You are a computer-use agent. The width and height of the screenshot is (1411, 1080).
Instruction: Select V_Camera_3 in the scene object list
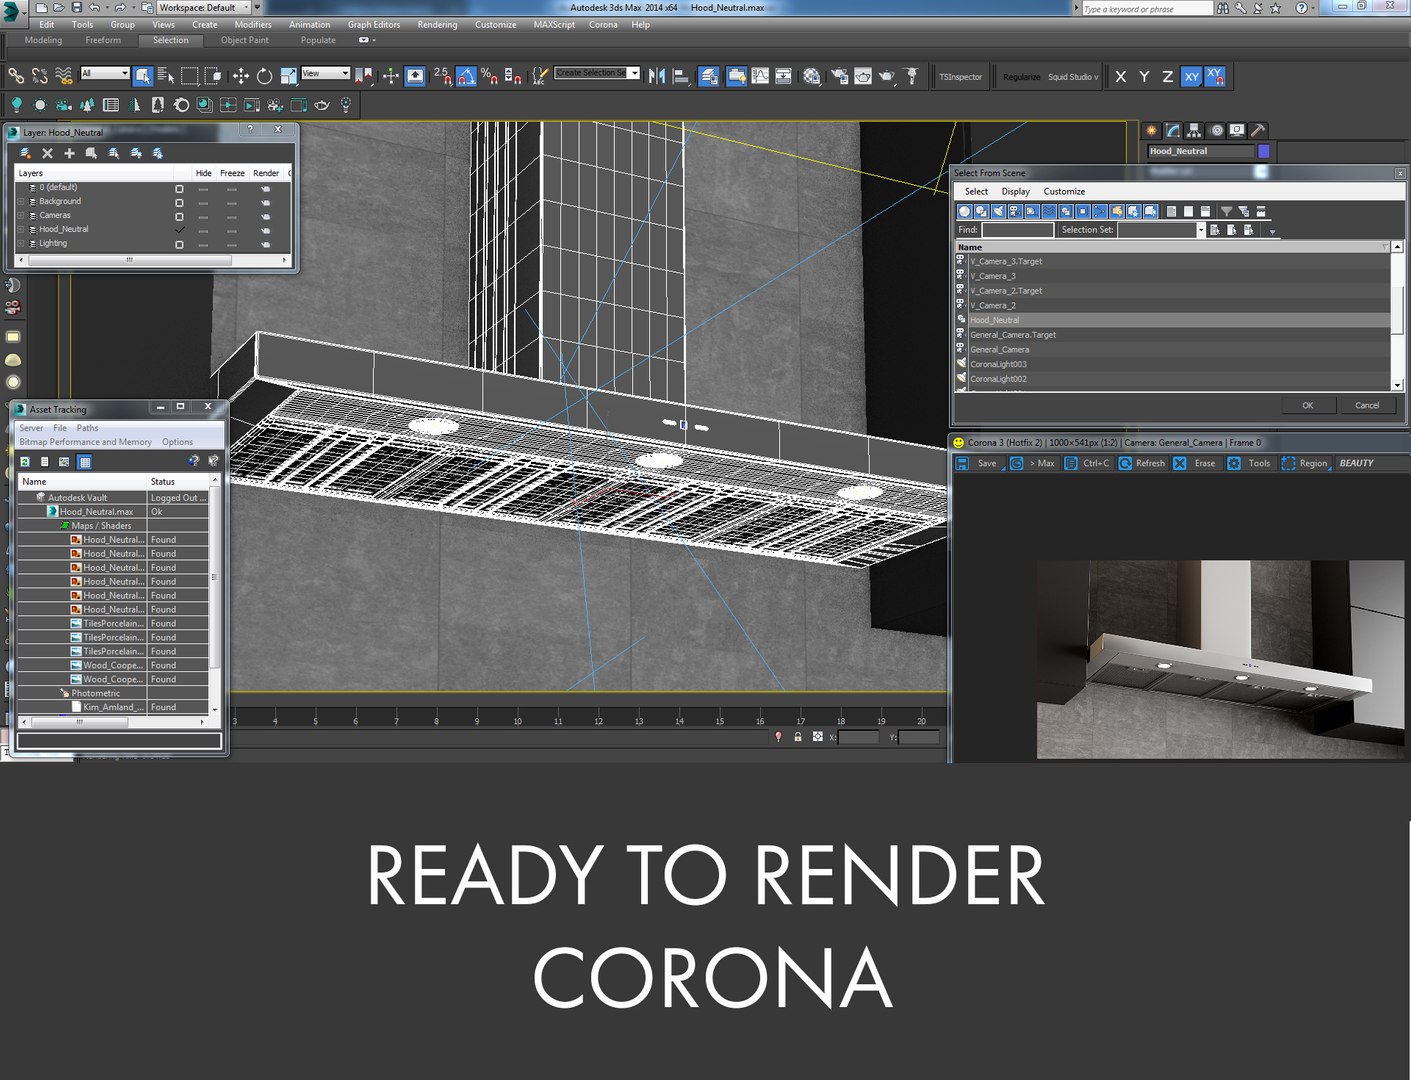[993, 276]
